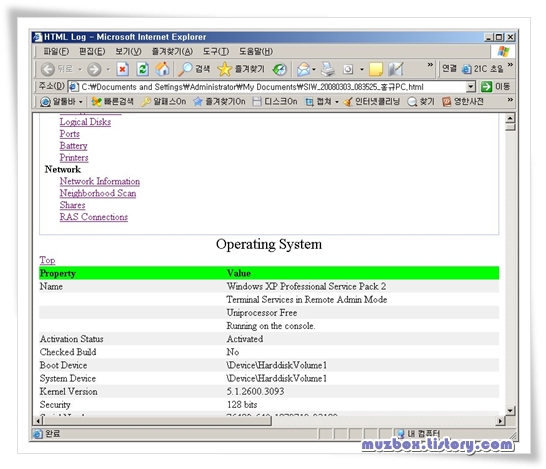This screenshot has width=546, height=469.
Task: Click the Go green arrow button
Action: coord(486,86)
